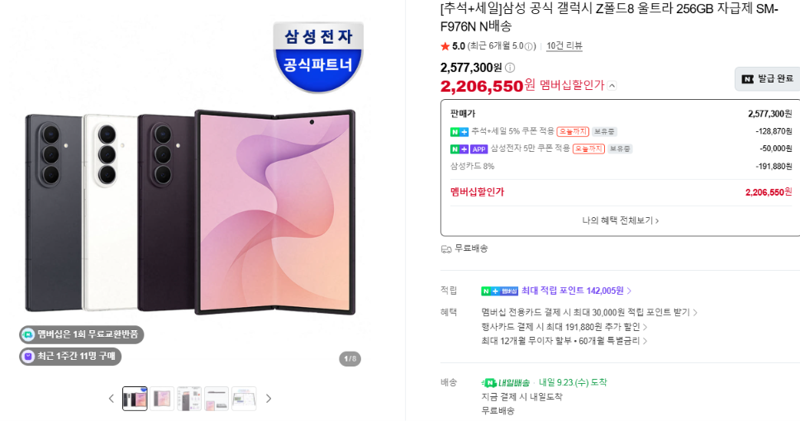
Task: Click the 삼성전자 공식파트너 badge
Action: pos(318,57)
